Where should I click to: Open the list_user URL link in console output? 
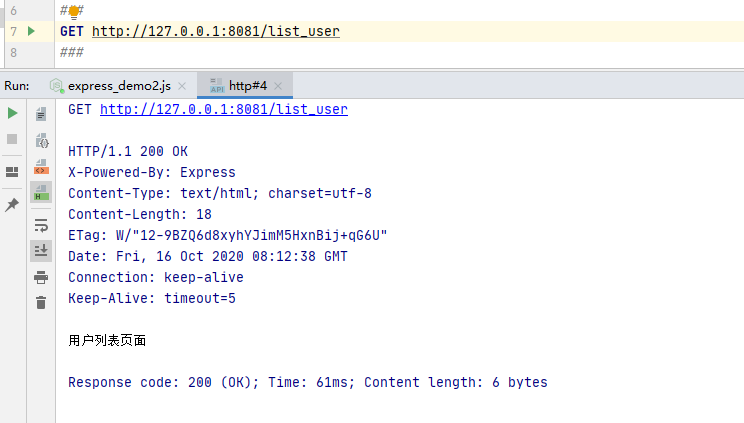point(223,109)
